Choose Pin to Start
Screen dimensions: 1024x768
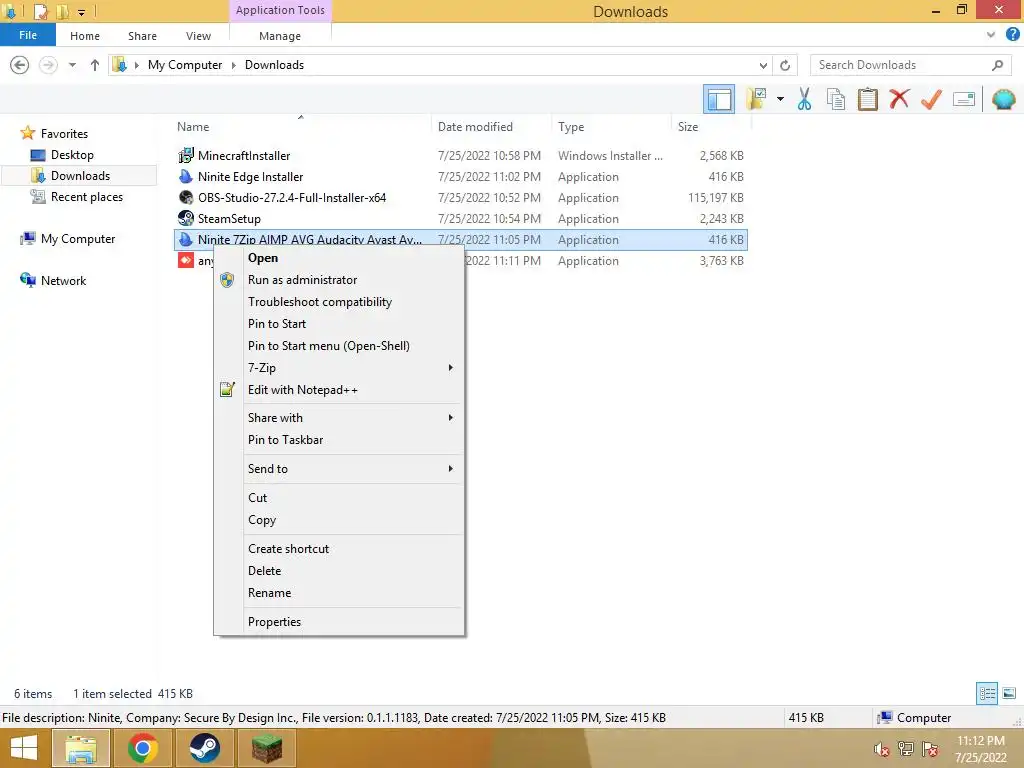pyautogui.click(x=339, y=324)
